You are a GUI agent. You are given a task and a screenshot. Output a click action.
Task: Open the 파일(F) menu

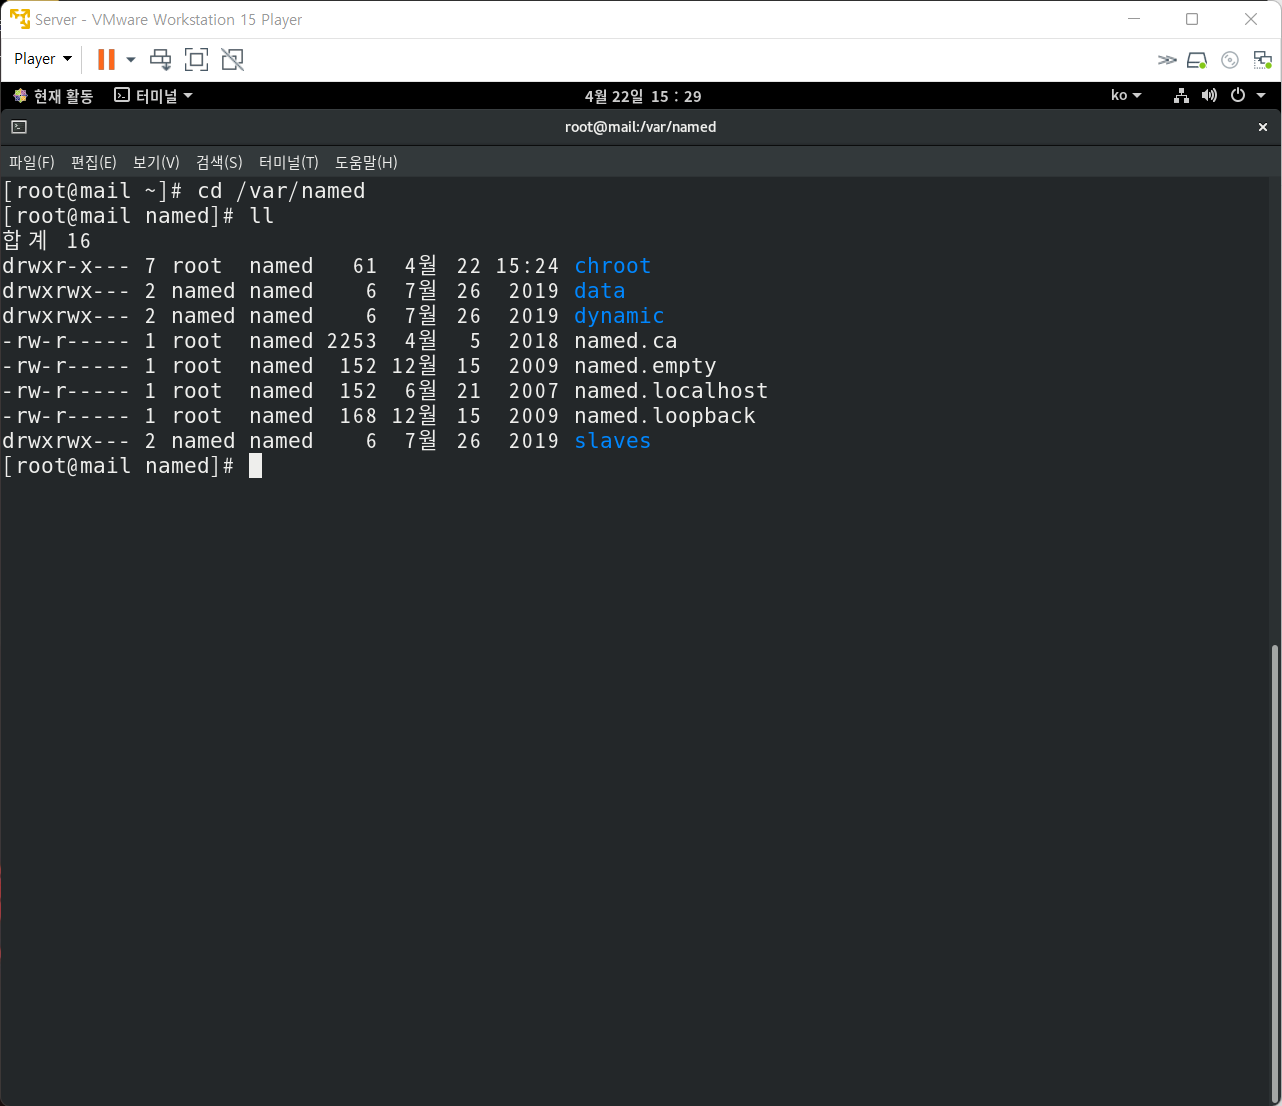click(32, 162)
